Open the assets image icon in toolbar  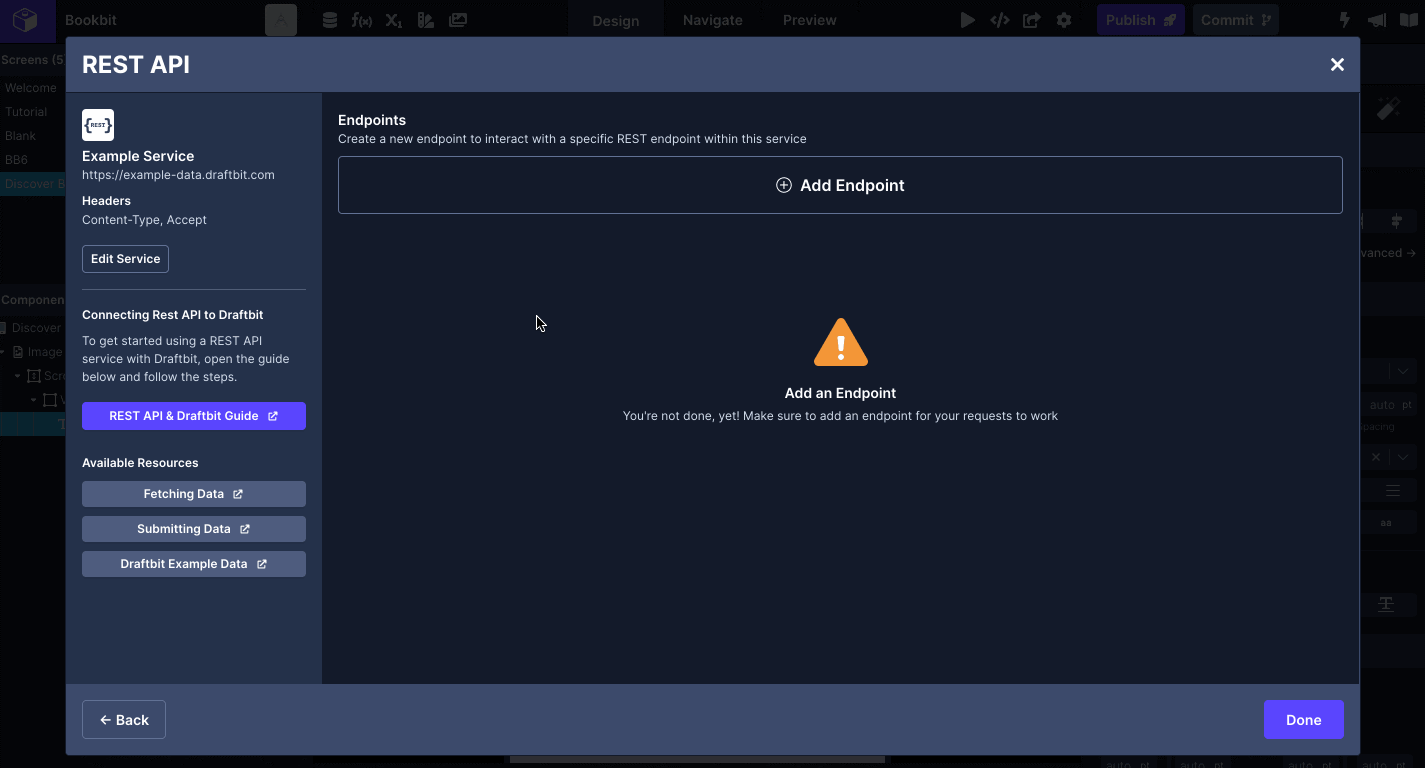458,20
